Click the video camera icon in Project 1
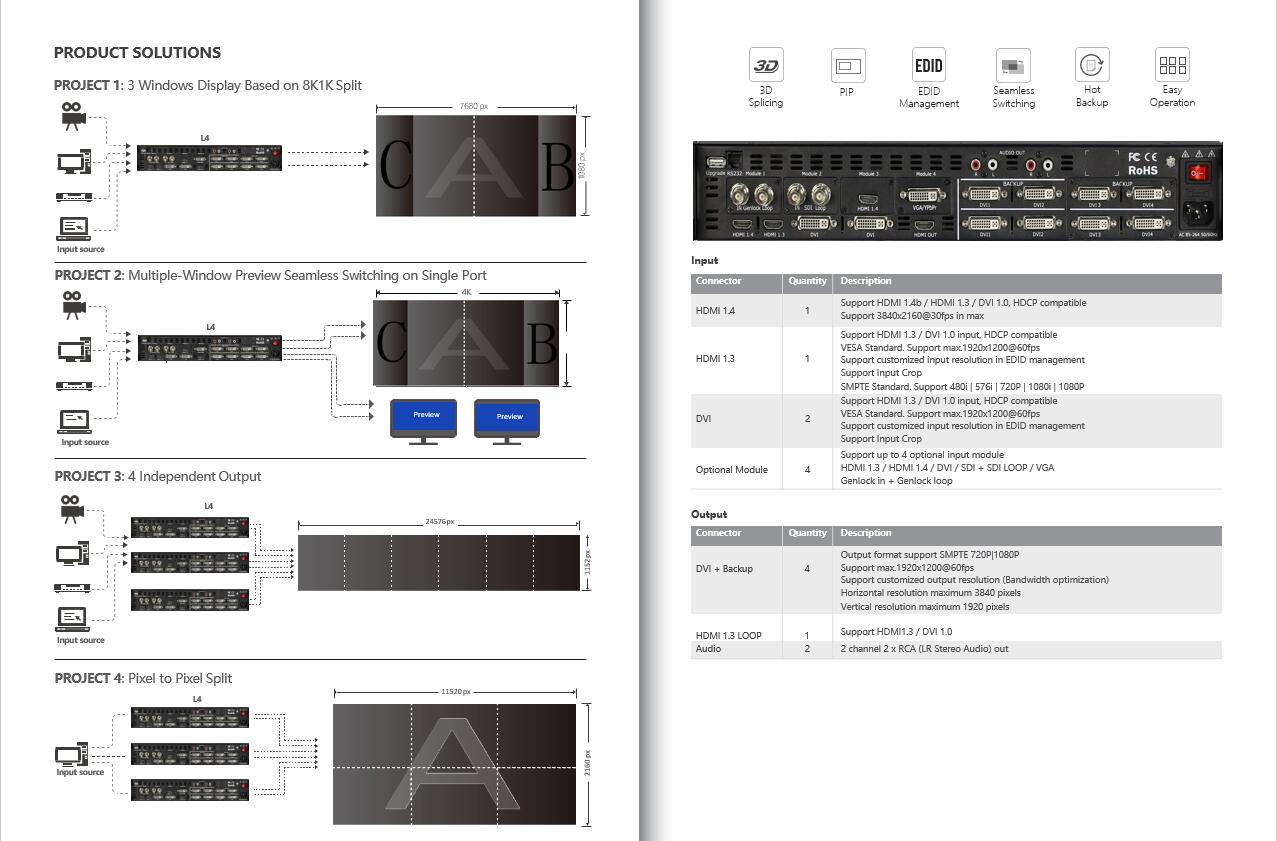 (x=72, y=116)
